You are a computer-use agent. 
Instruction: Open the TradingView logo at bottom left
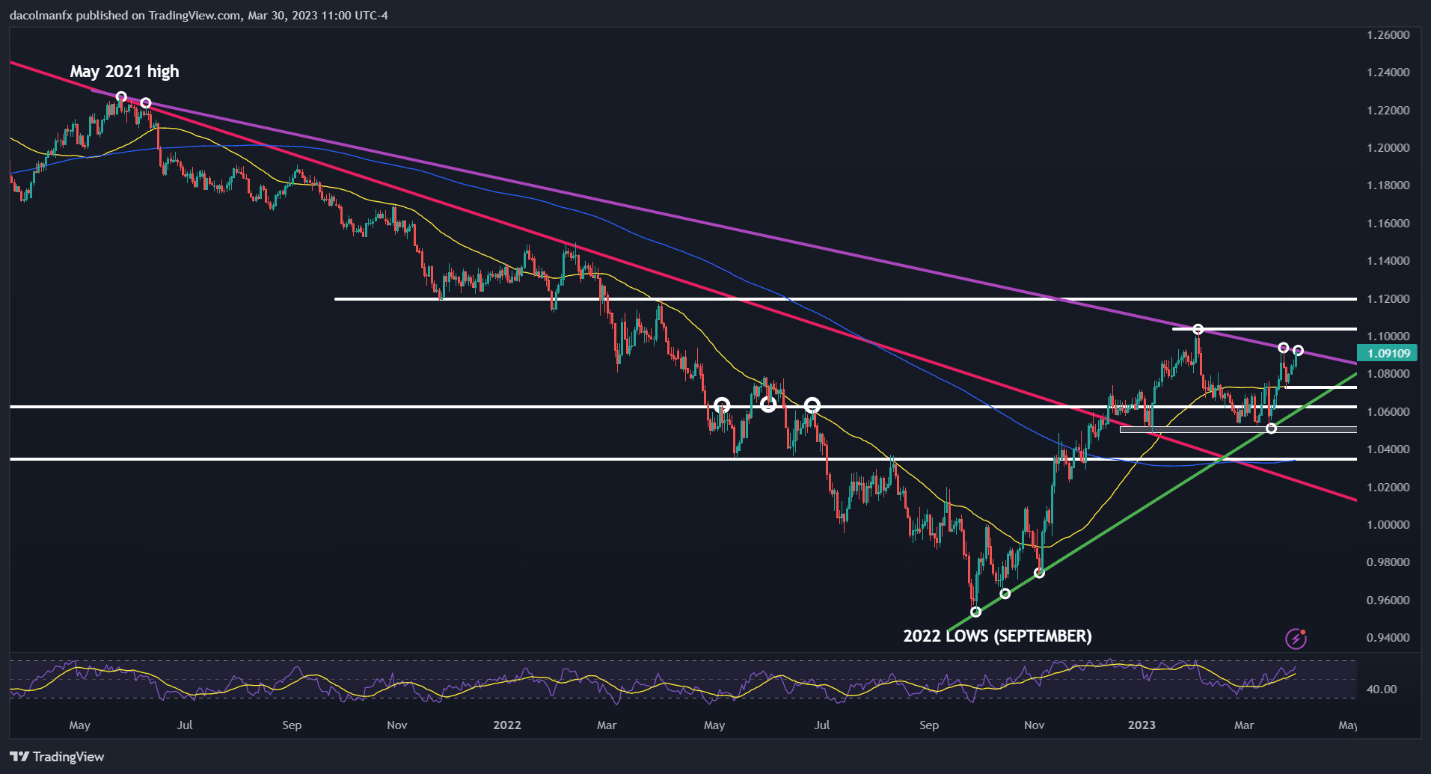point(57,757)
